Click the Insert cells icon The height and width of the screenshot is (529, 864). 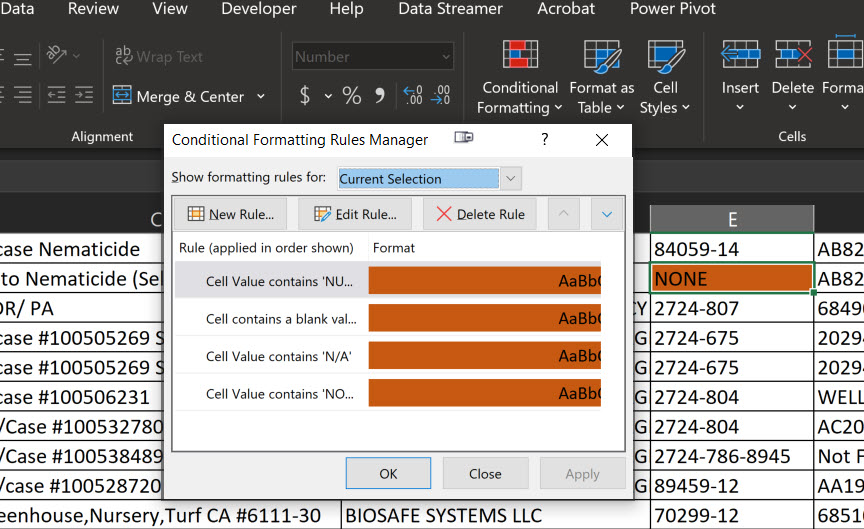click(740, 55)
